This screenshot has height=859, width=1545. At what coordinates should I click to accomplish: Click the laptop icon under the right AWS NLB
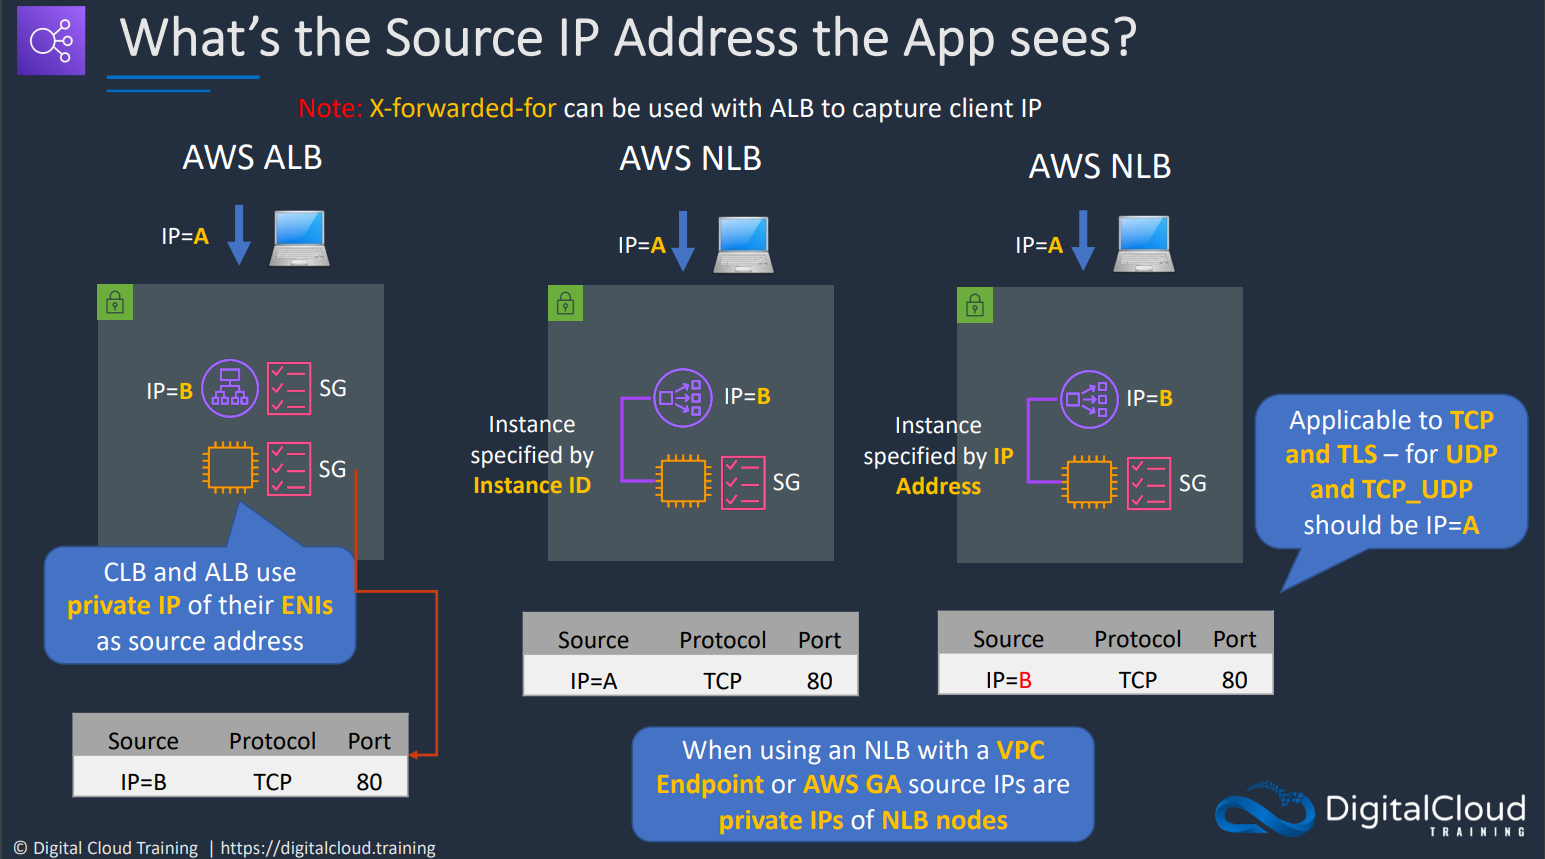click(x=1144, y=244)
